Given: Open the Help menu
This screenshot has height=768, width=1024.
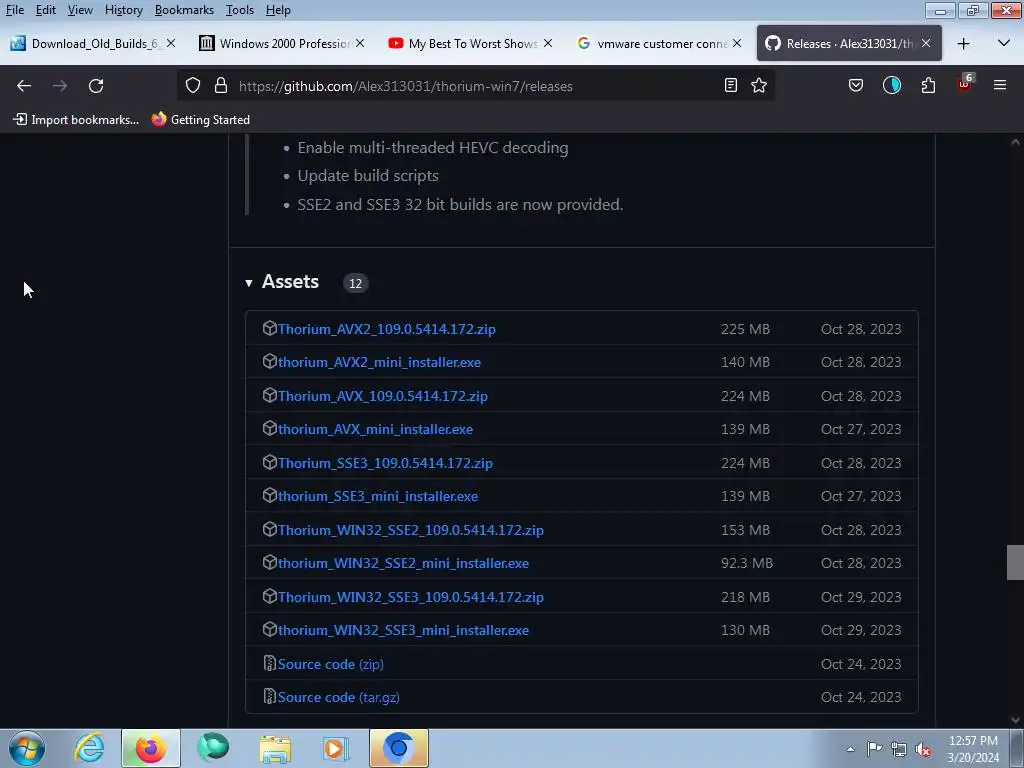Looking at the screenshot, I should click(278, 10).
